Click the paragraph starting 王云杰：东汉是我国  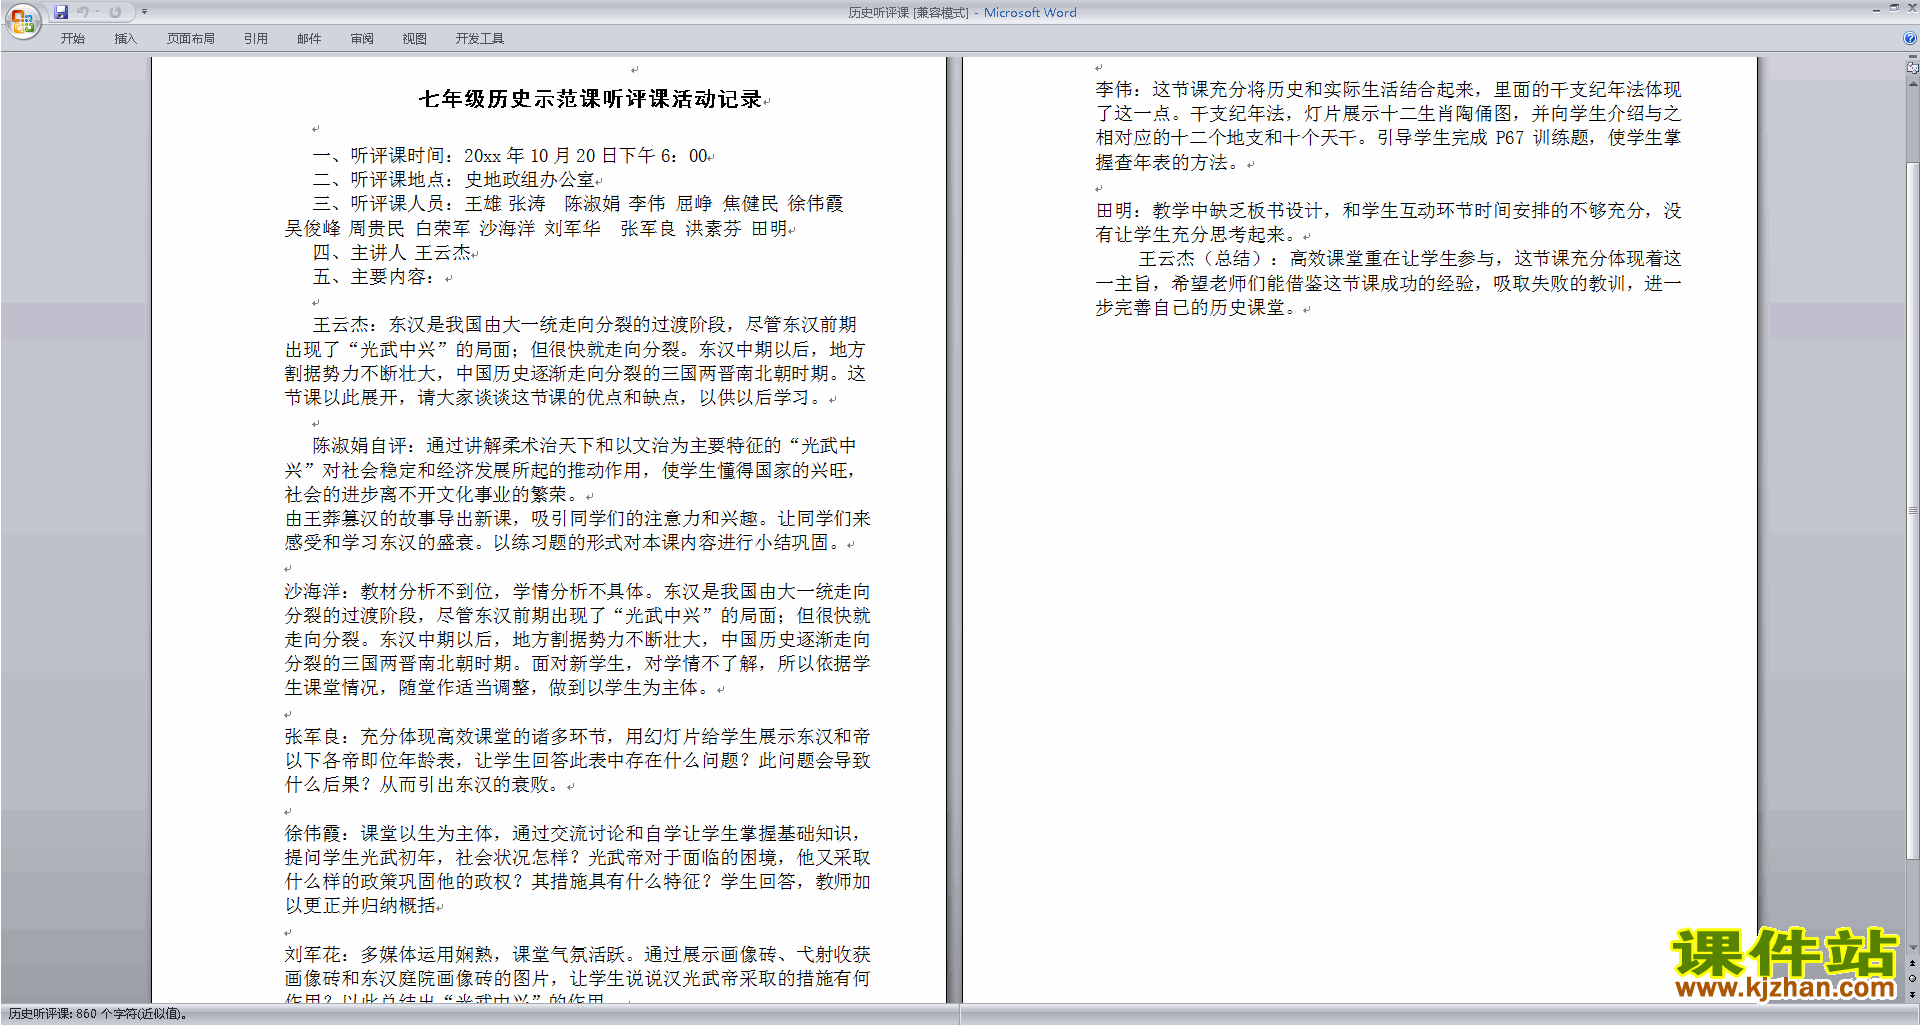point(576,361)
